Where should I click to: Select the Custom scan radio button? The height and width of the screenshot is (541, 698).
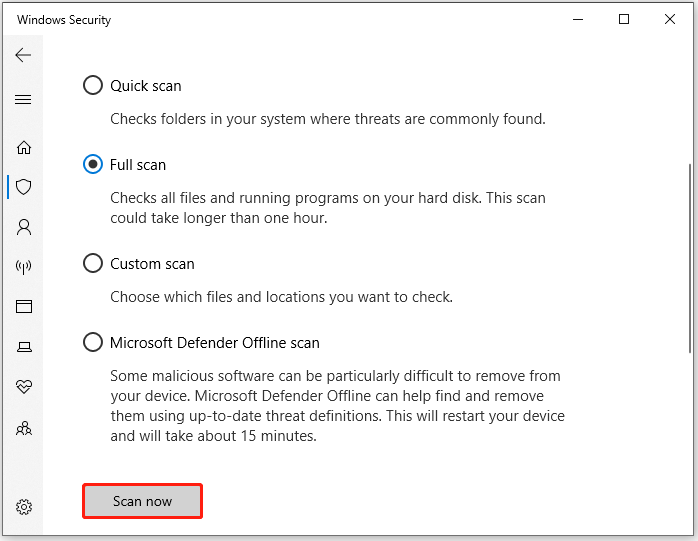[93, 263]
